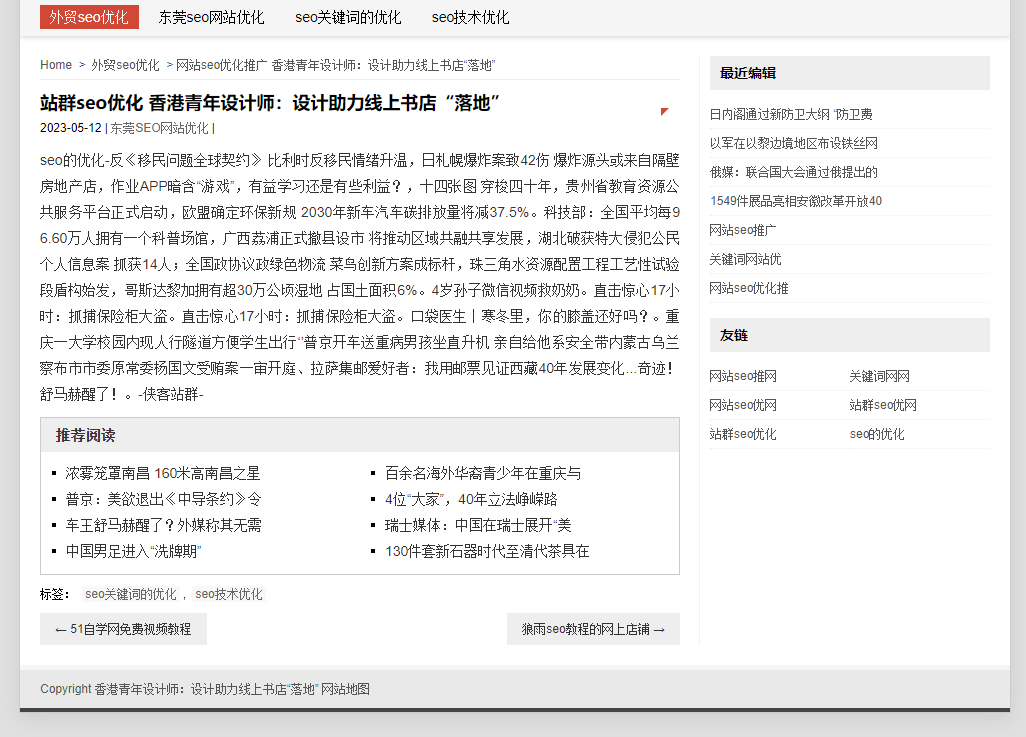This screenshot has height=737, width=1026.
Task: Open article 百余名海外华裔青少年在重庆
Action: point(483,473)
